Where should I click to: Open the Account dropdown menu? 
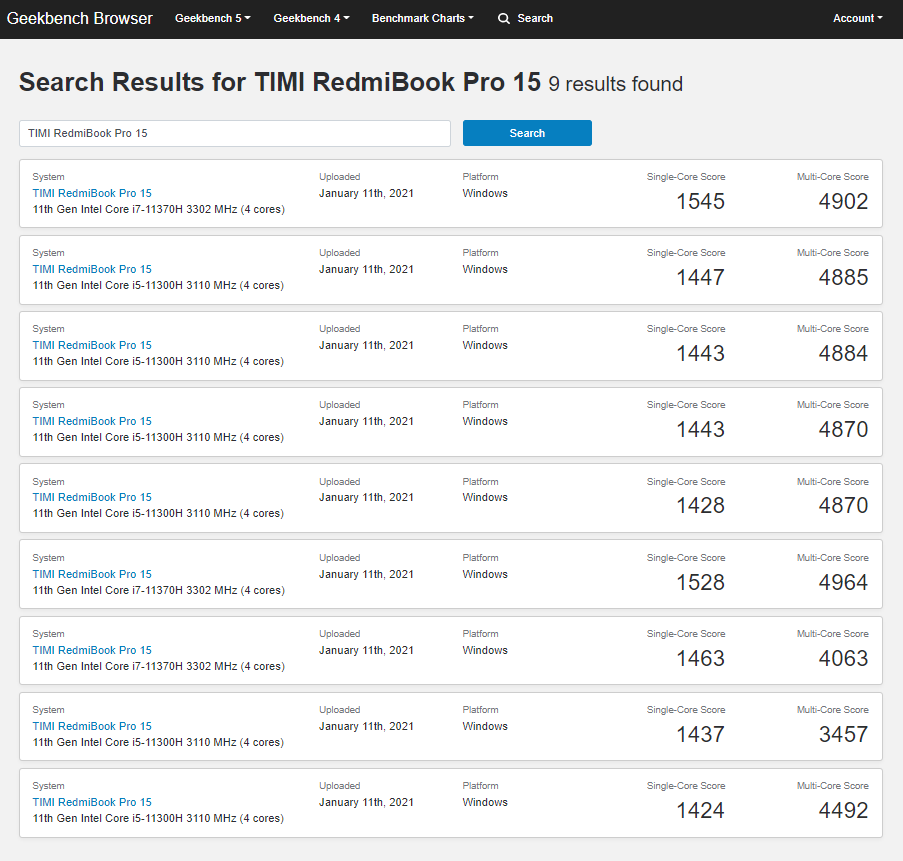[x=857, y=18]
